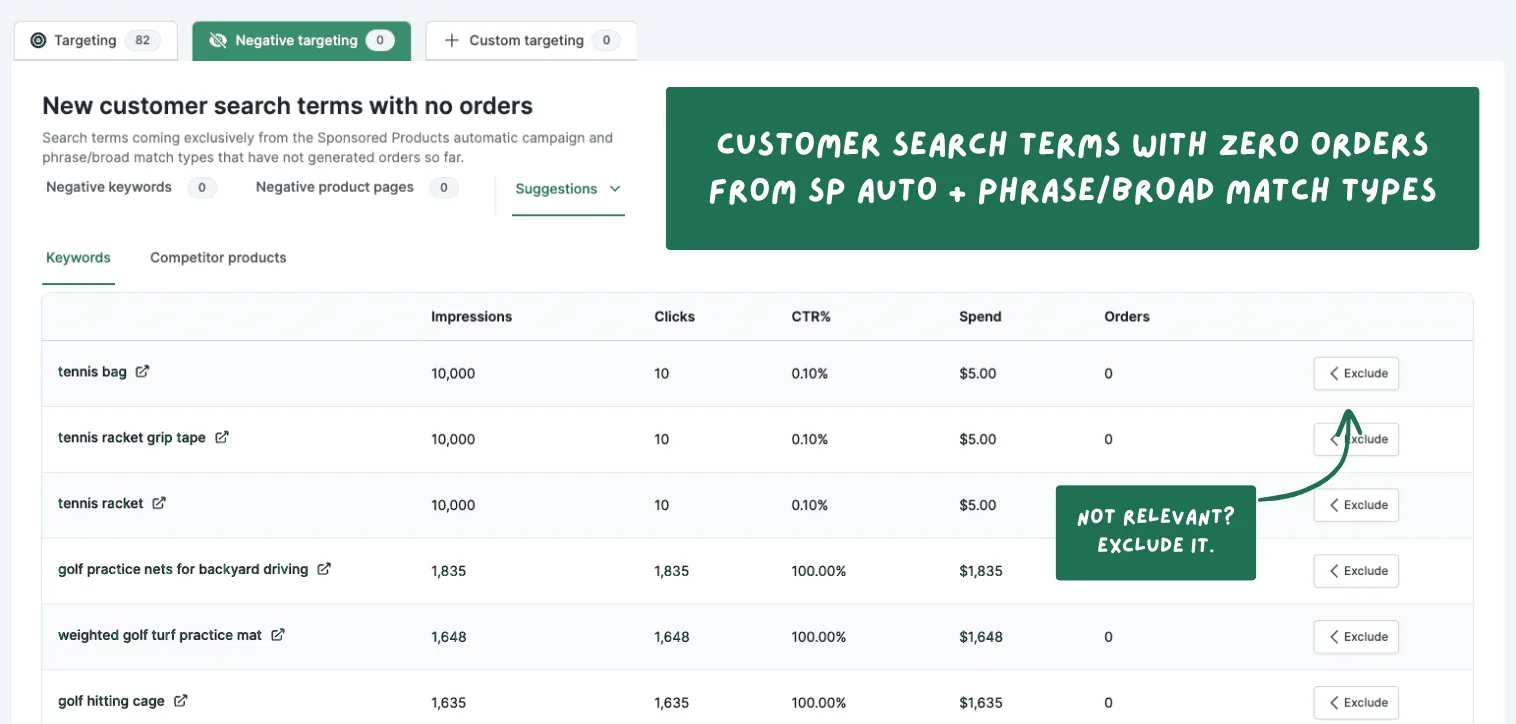The height and width of the screenshot is (724, 1516).
Task: Click plus icon on Custom targeting tab
Action: [451, 41]
